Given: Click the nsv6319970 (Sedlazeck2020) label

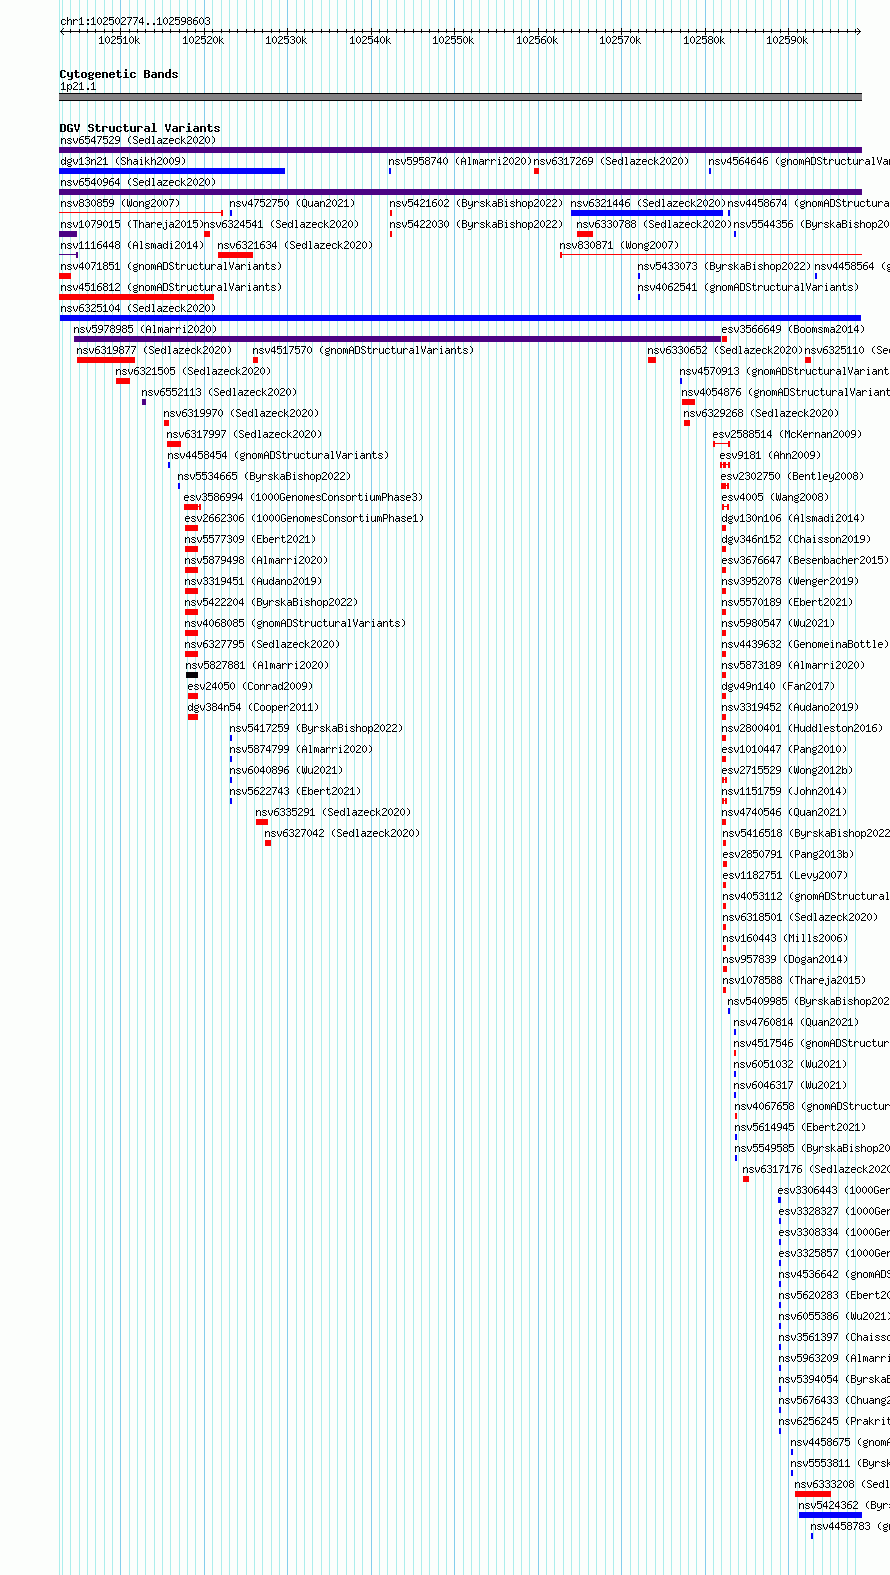Looking at the screenshot, I should [x=242, y=413].
